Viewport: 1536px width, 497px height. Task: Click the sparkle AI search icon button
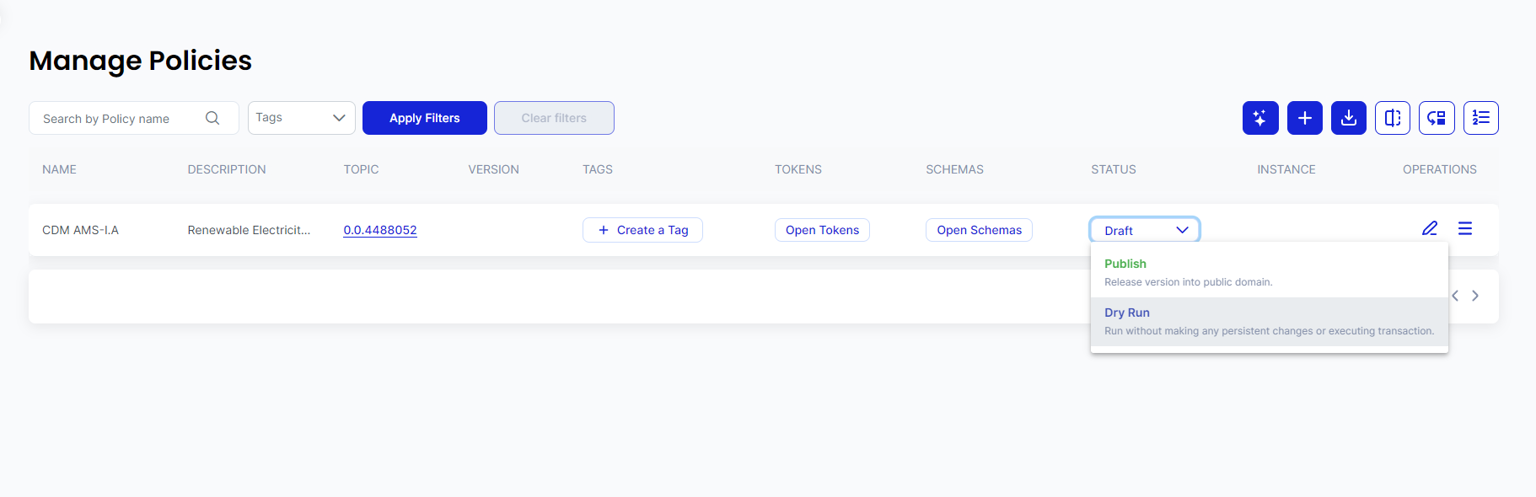tap(1260, 118)
